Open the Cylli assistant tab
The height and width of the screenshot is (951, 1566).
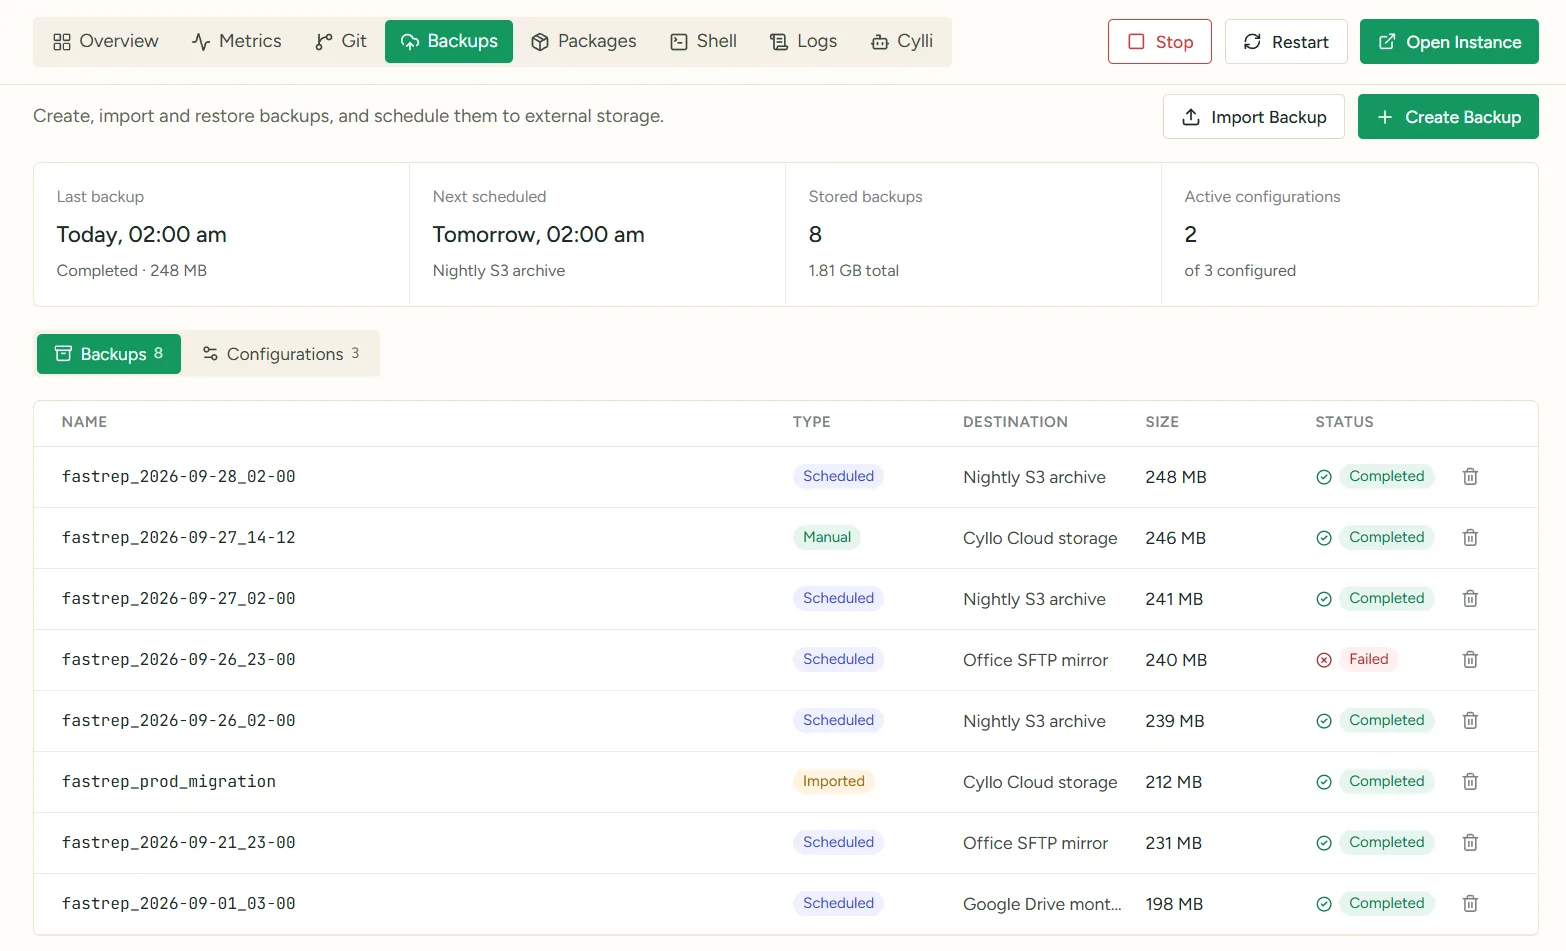902,42
